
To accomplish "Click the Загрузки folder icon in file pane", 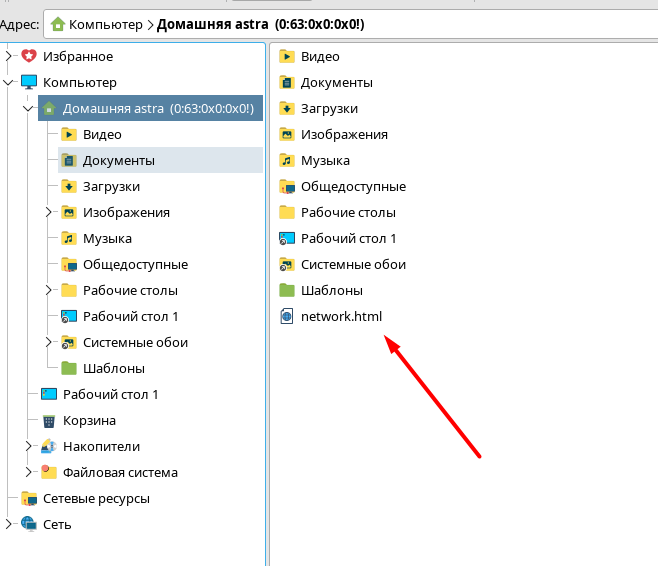I will (x=287, y=108).
